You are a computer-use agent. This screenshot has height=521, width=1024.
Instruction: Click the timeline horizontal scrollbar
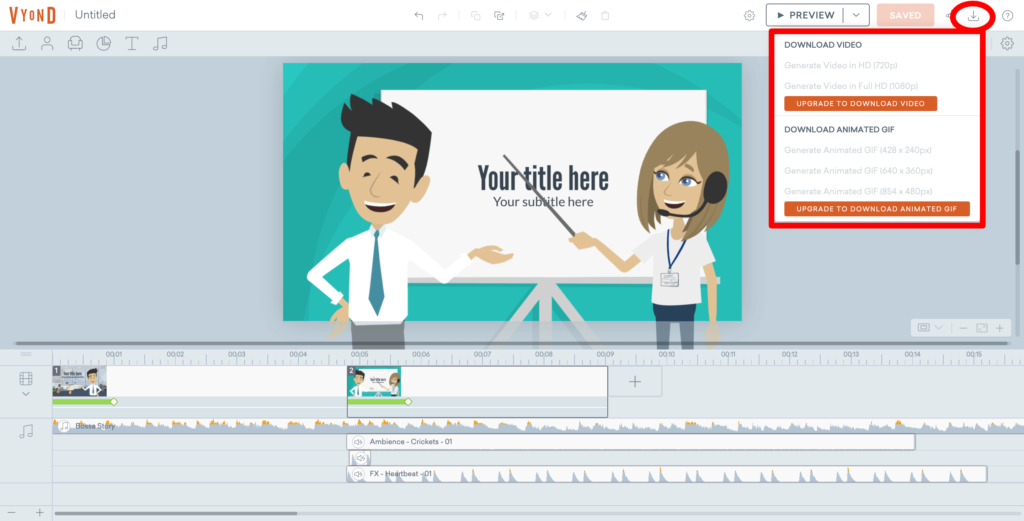click(x=176, y=513)
